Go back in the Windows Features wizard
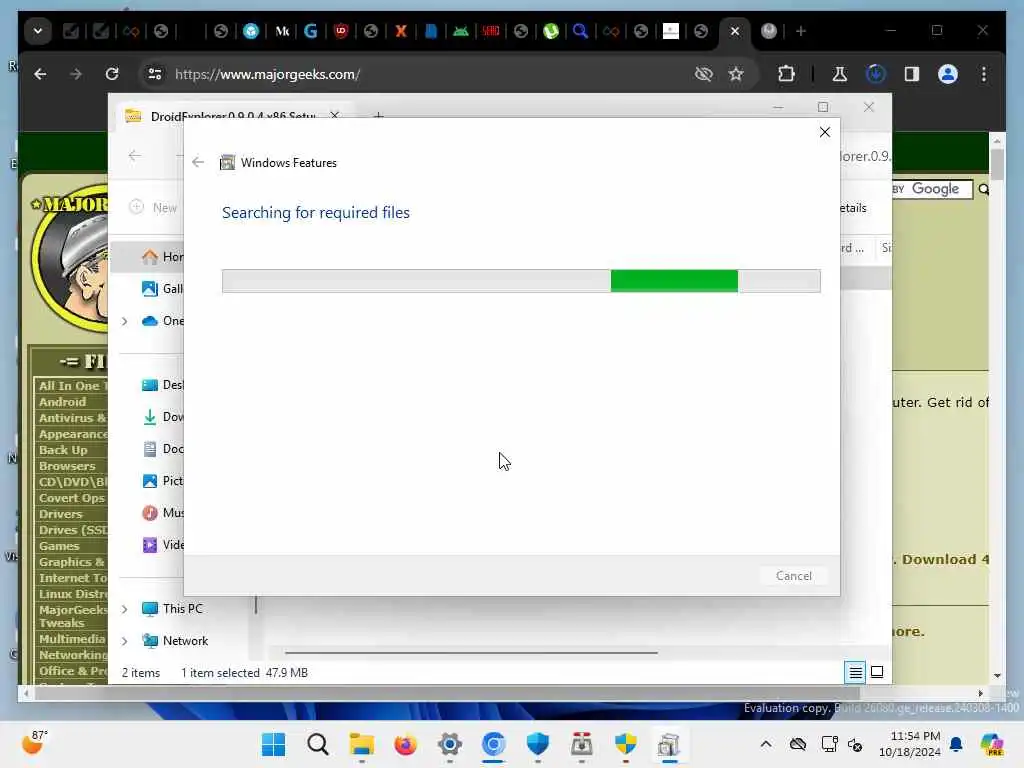 198,162
